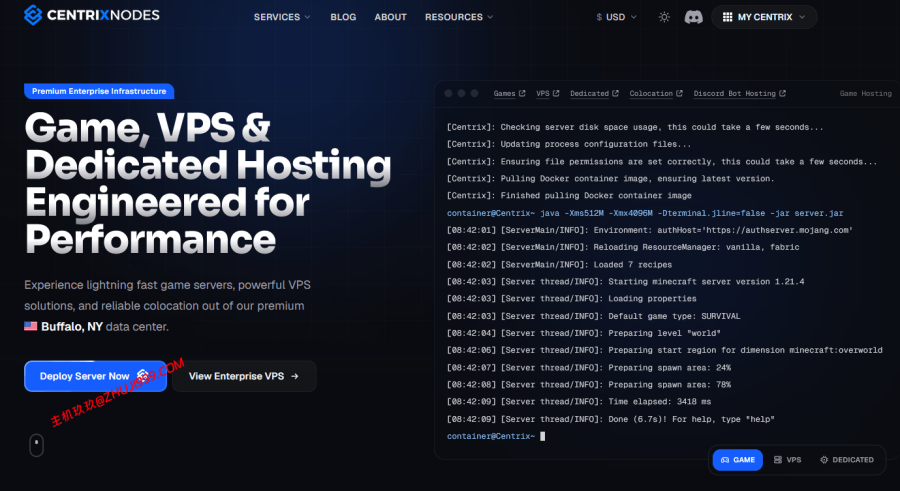900x491 pixels.
Task: Click the 'Game Hosting' terminal title text
Action: (x=866, y=94)
